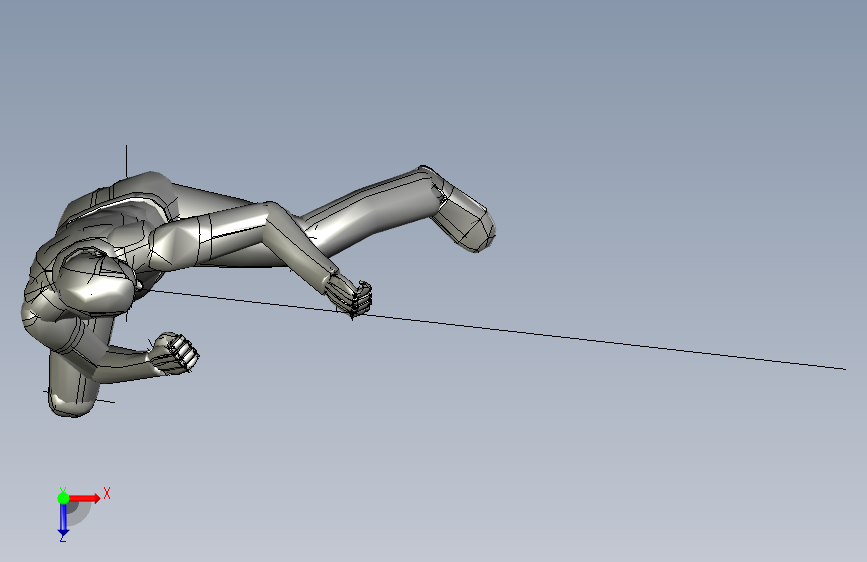867x562 pixels.
Task: Pick the long horizontal sketch line
Action: (x=495, y=329)
